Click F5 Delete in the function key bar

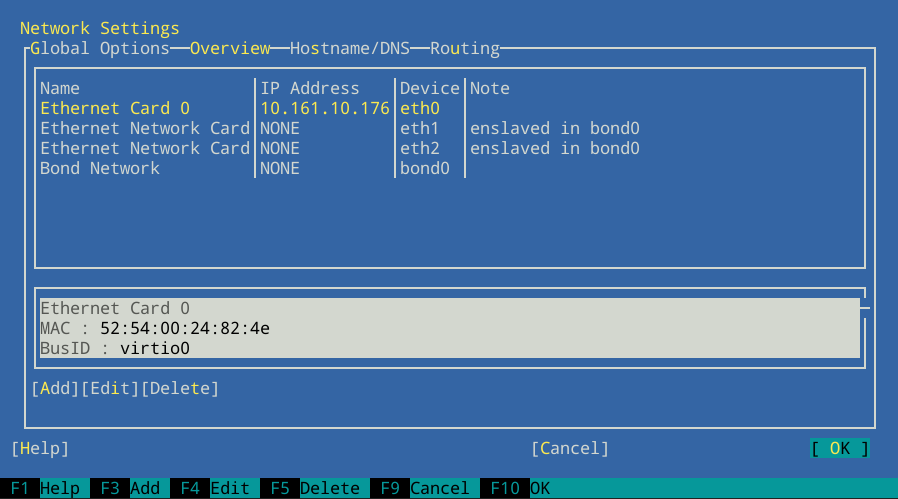point(310,488)
